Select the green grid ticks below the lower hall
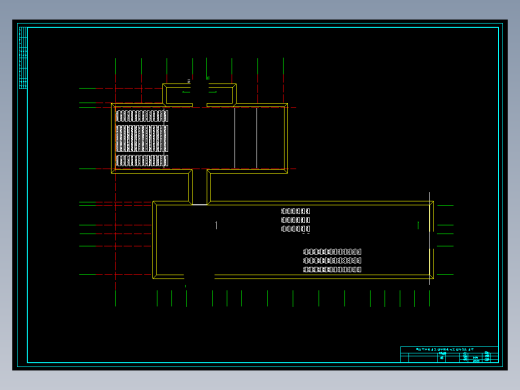The width and height of the screenshot is (520, 390). click(293, 298)
